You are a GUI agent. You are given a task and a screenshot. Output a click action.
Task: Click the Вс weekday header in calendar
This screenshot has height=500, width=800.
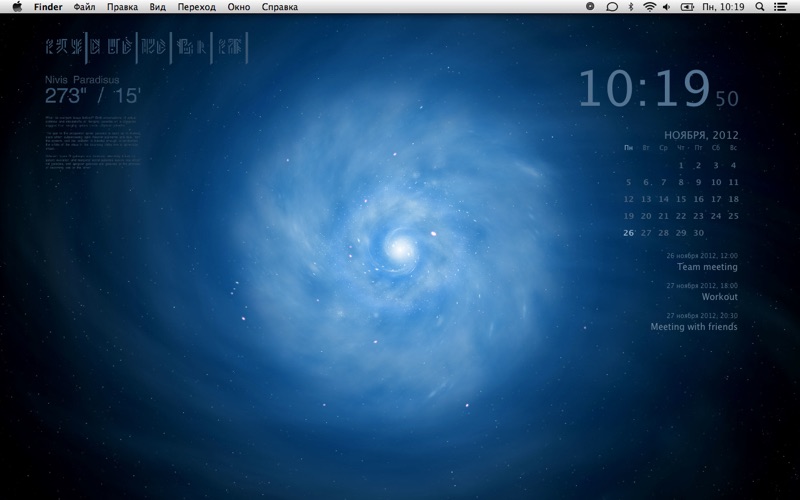pos(733,148)
